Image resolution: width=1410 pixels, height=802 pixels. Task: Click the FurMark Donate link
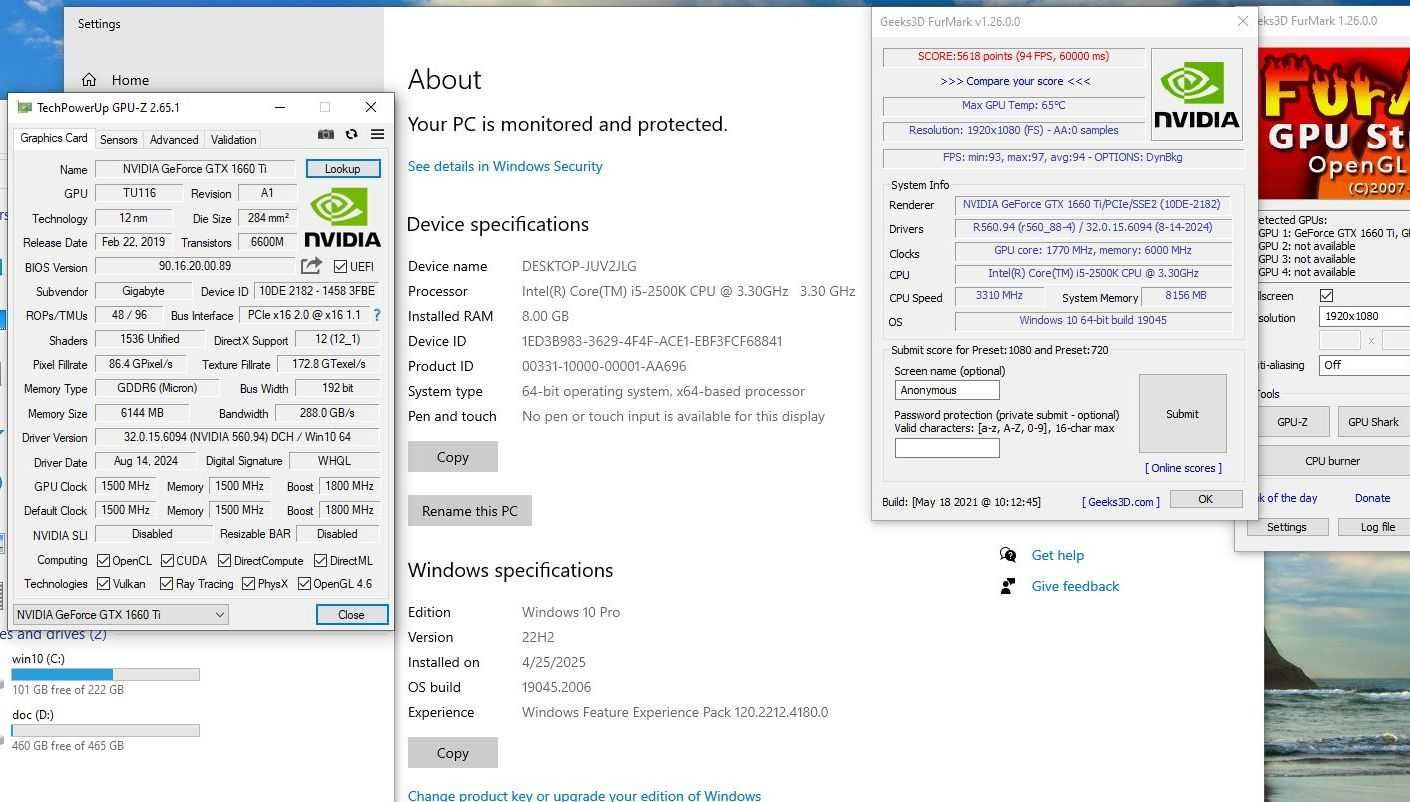(x=1372, y=498)
